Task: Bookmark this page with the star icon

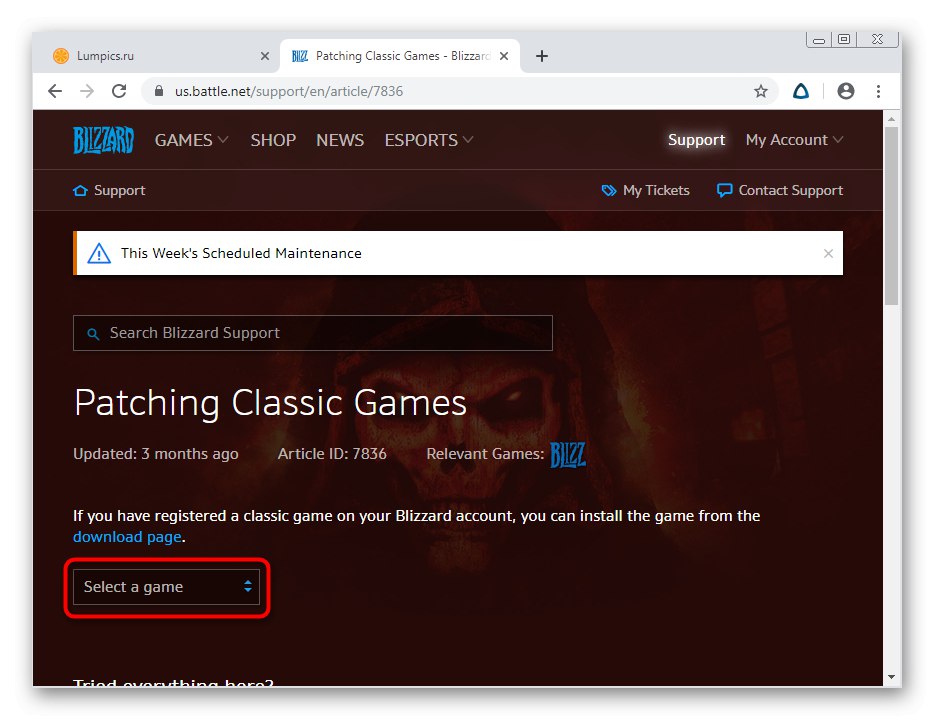Action: tap(761, 91)
